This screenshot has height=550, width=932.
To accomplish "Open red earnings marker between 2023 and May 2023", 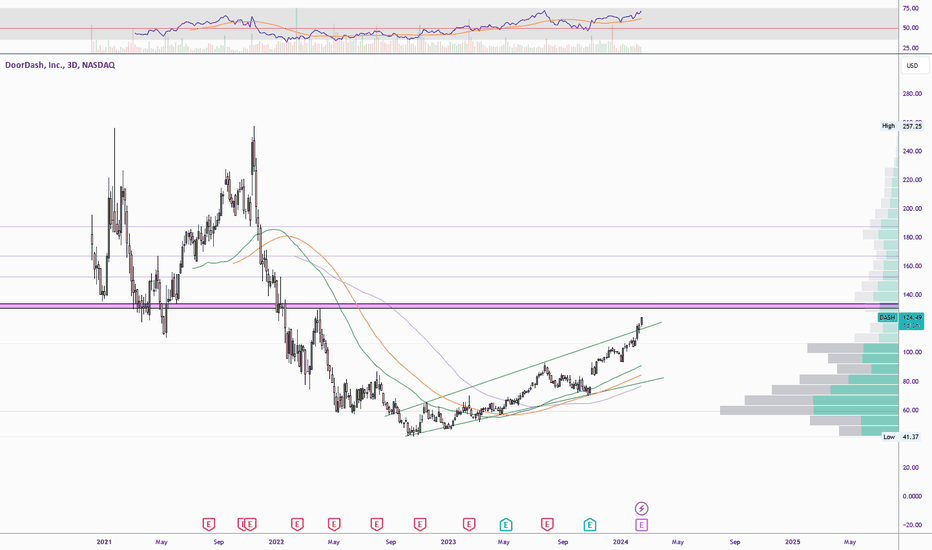I will (469, 524).
